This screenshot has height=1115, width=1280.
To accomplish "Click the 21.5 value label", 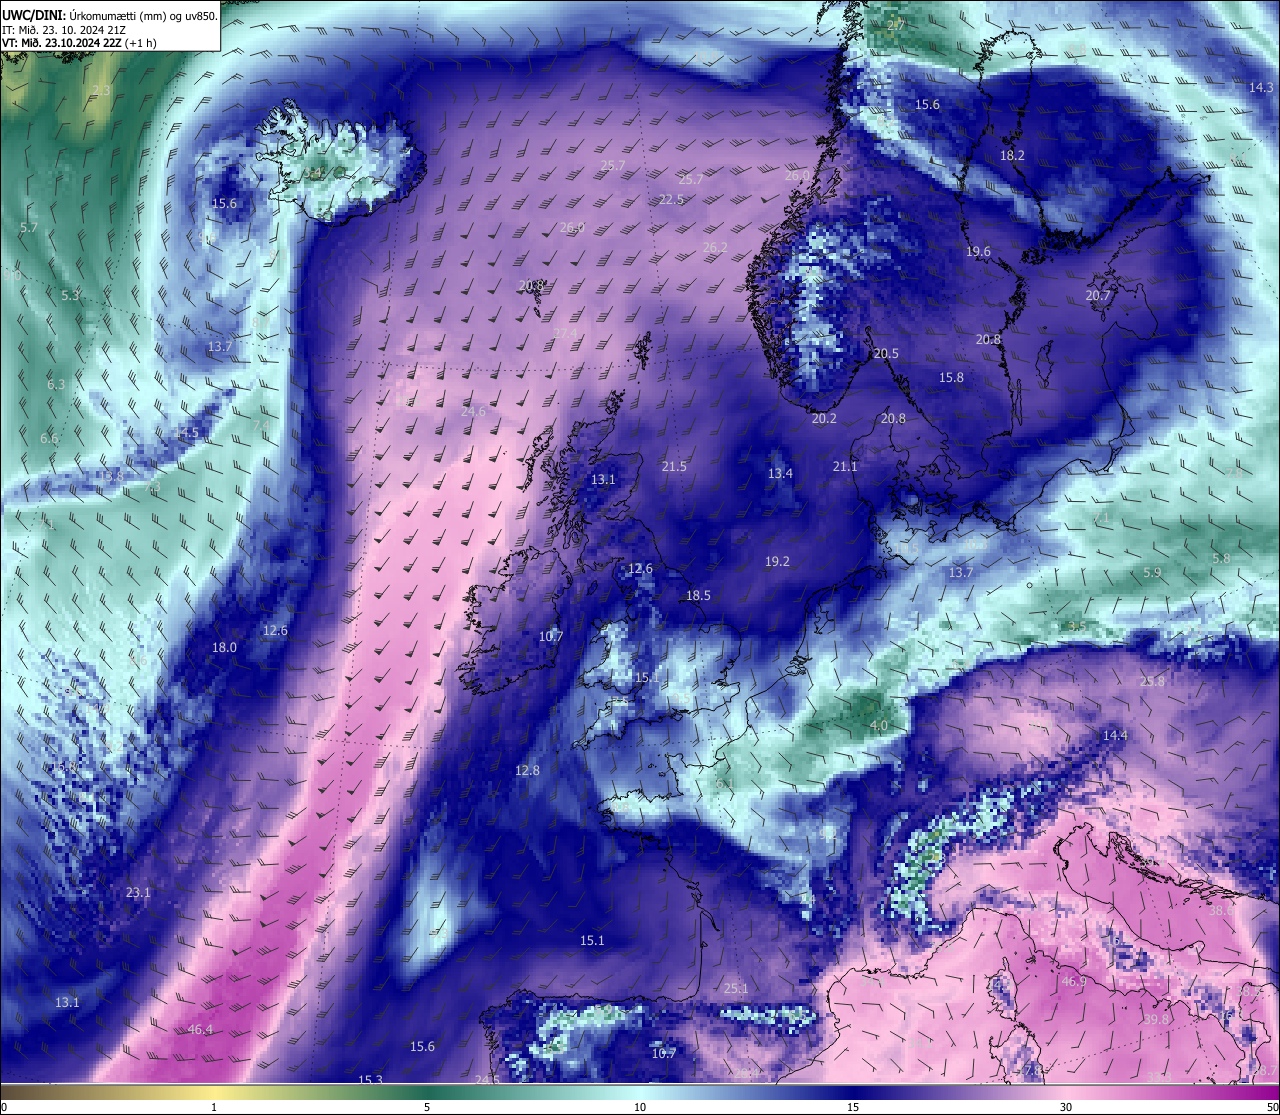I will pos(674,467).
